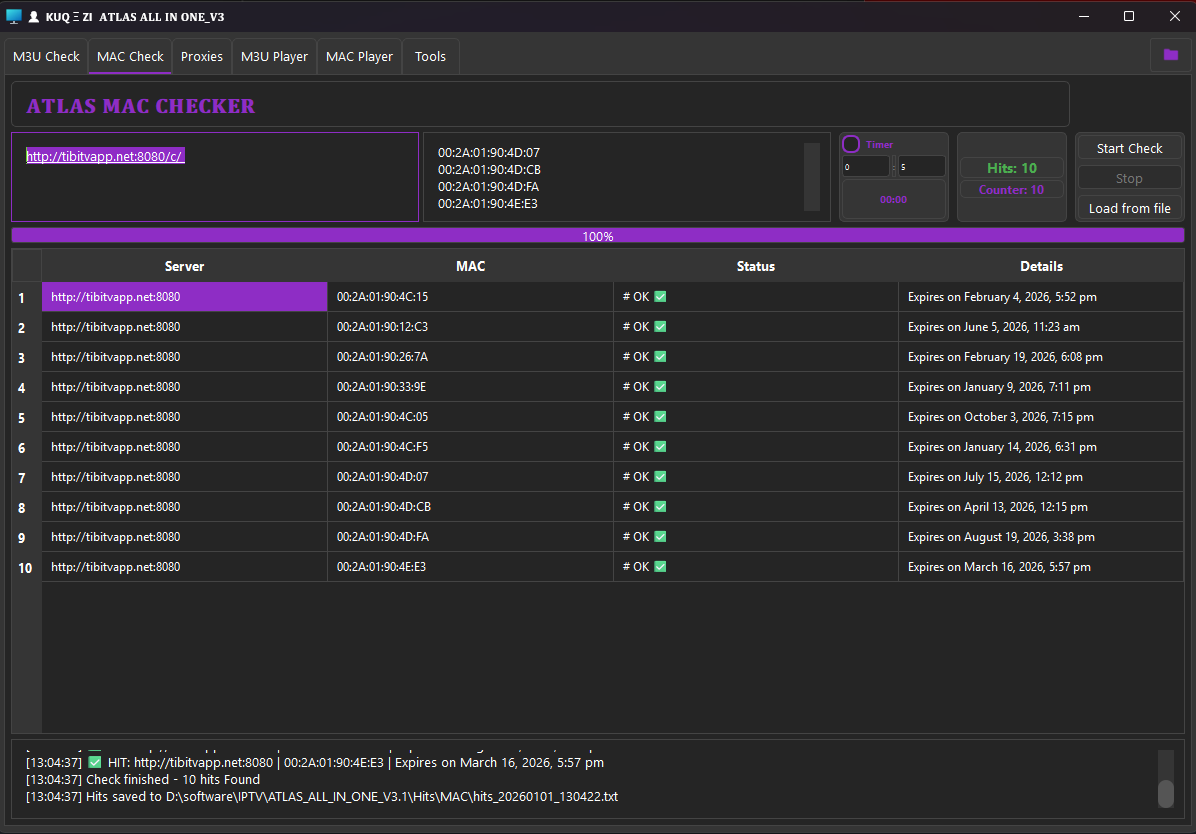Click the 100% progress bar
This screenshot has width=1196, height=834.
tap(597, 236)
